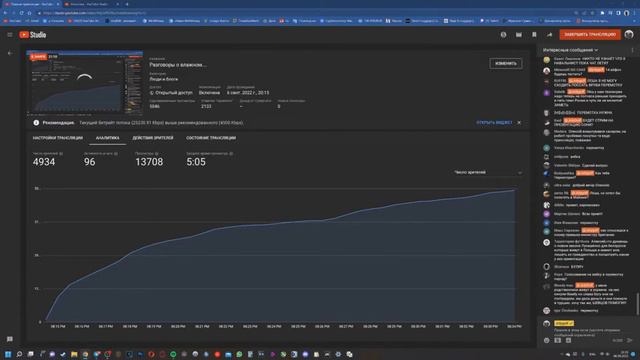Click the info icon beside Рекомендация
The width and height of the screenshot is (640, 360).
coord(36,122)
